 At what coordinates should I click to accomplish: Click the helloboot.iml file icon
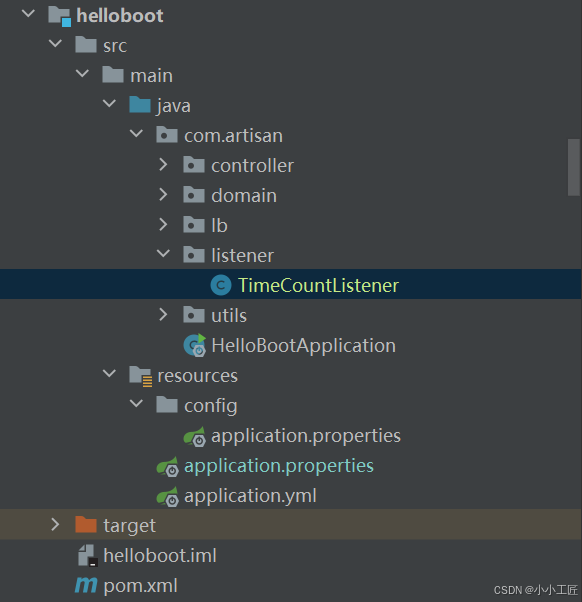tap(88, 556)
